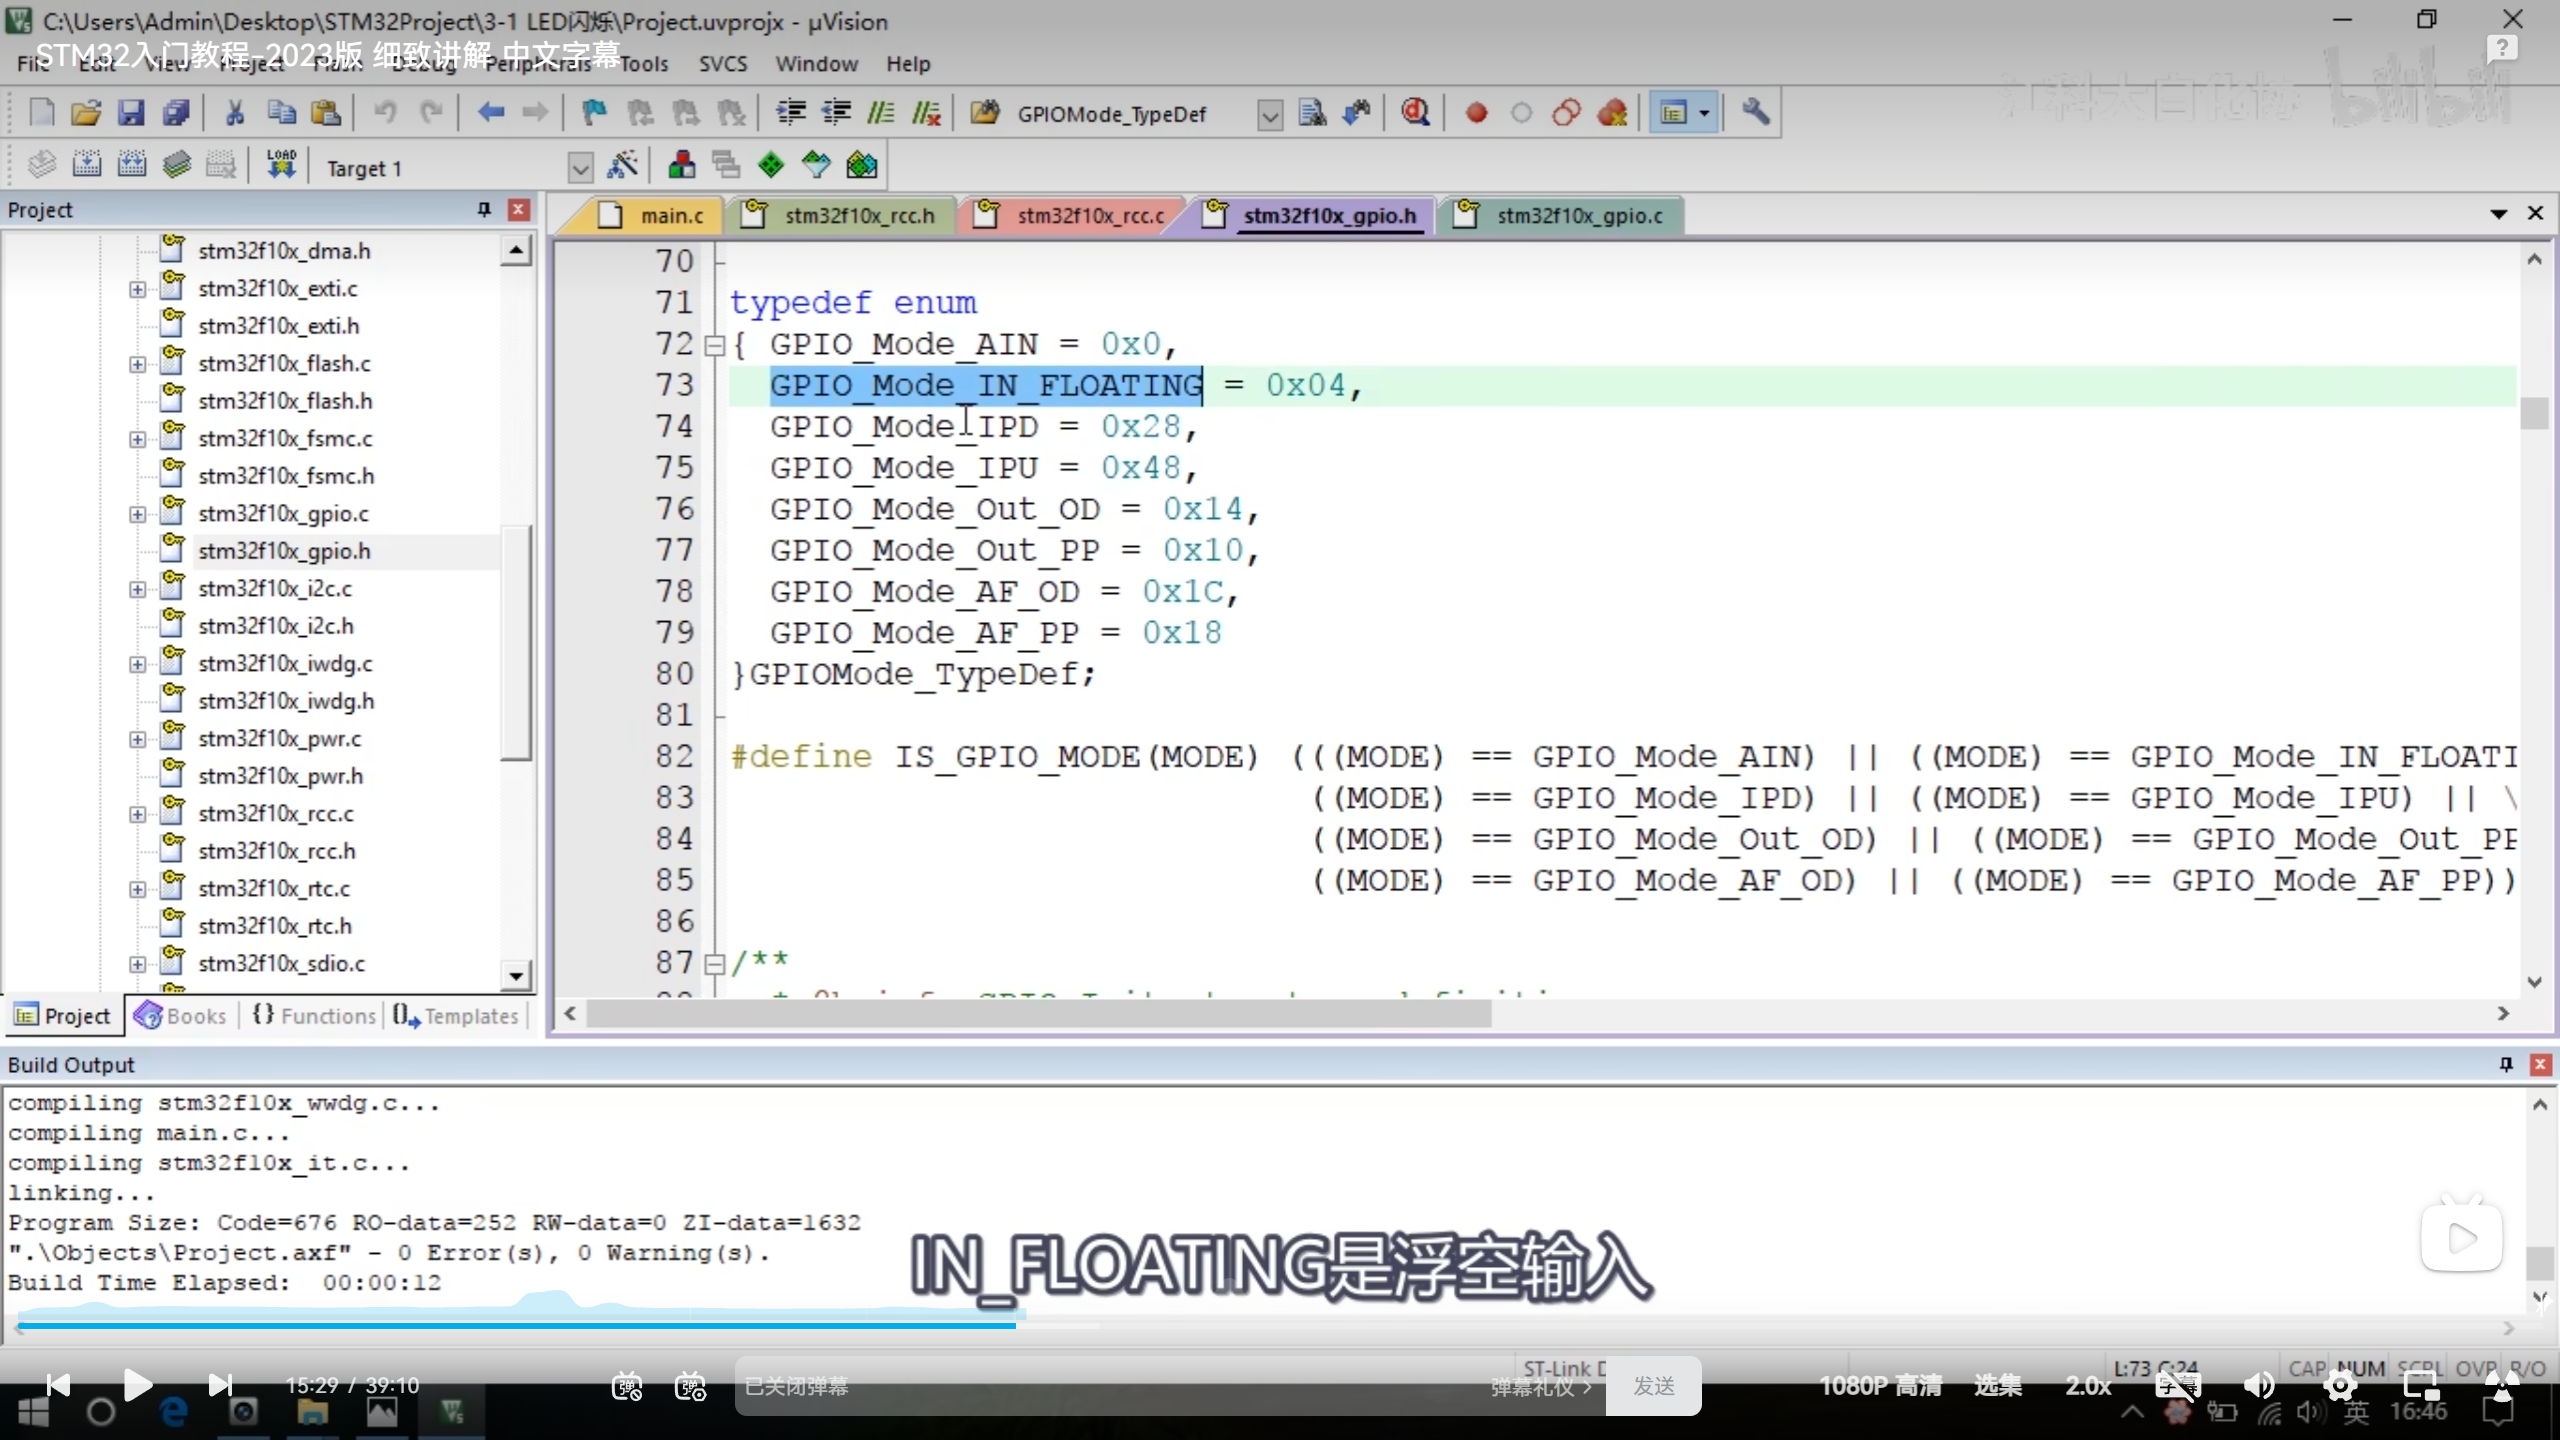Viewport: 2560px width, 1440px height.
Task: Open Options for Target magic wand icon
Action: point(622,166)
